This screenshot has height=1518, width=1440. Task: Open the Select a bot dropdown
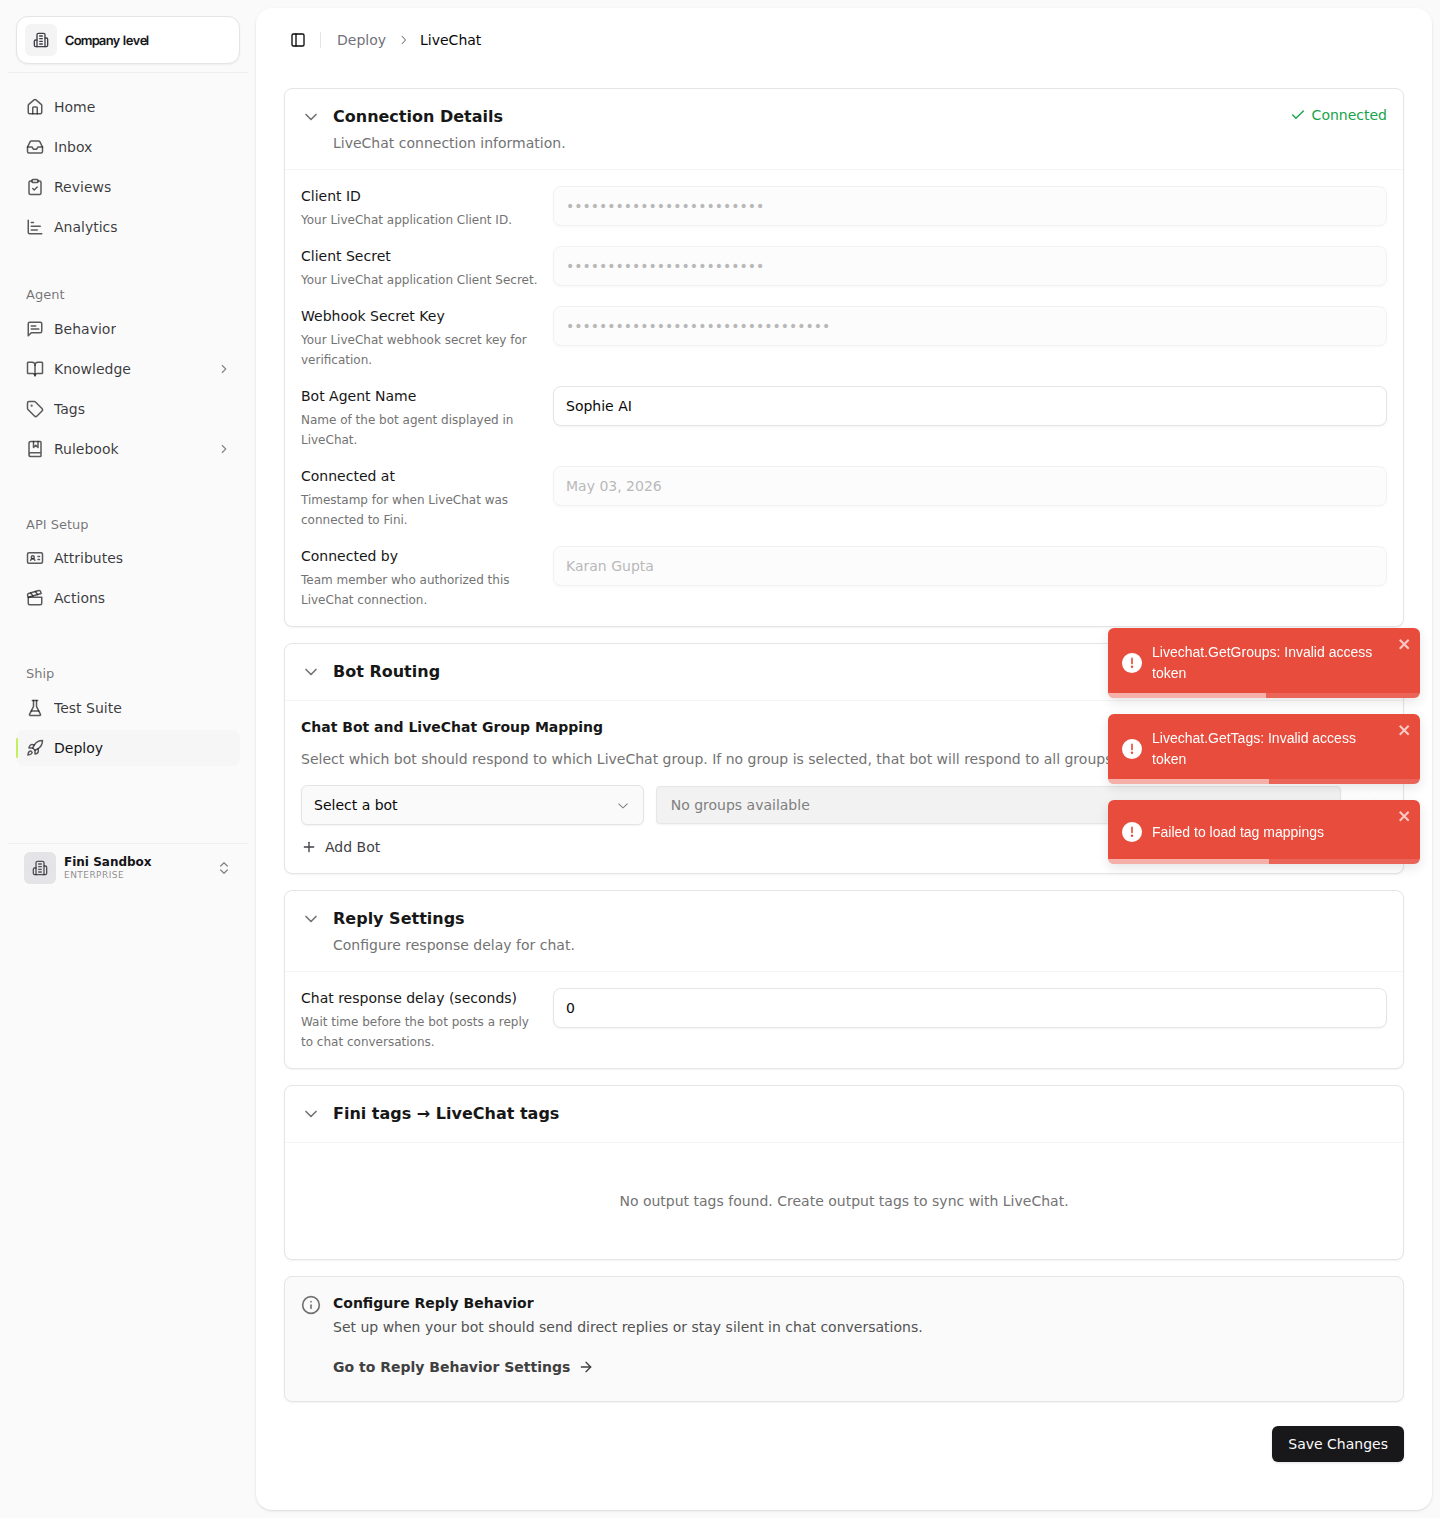point(472,805)
